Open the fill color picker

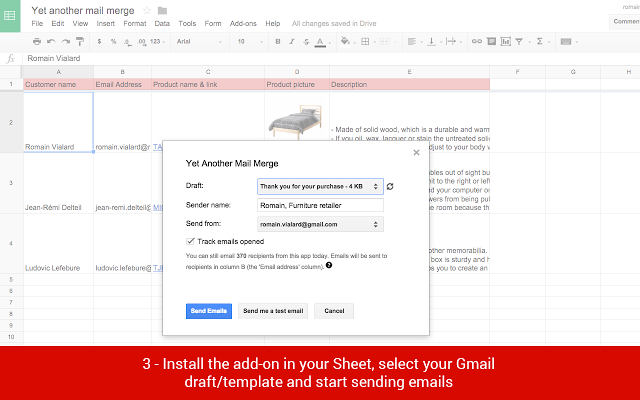345,41
